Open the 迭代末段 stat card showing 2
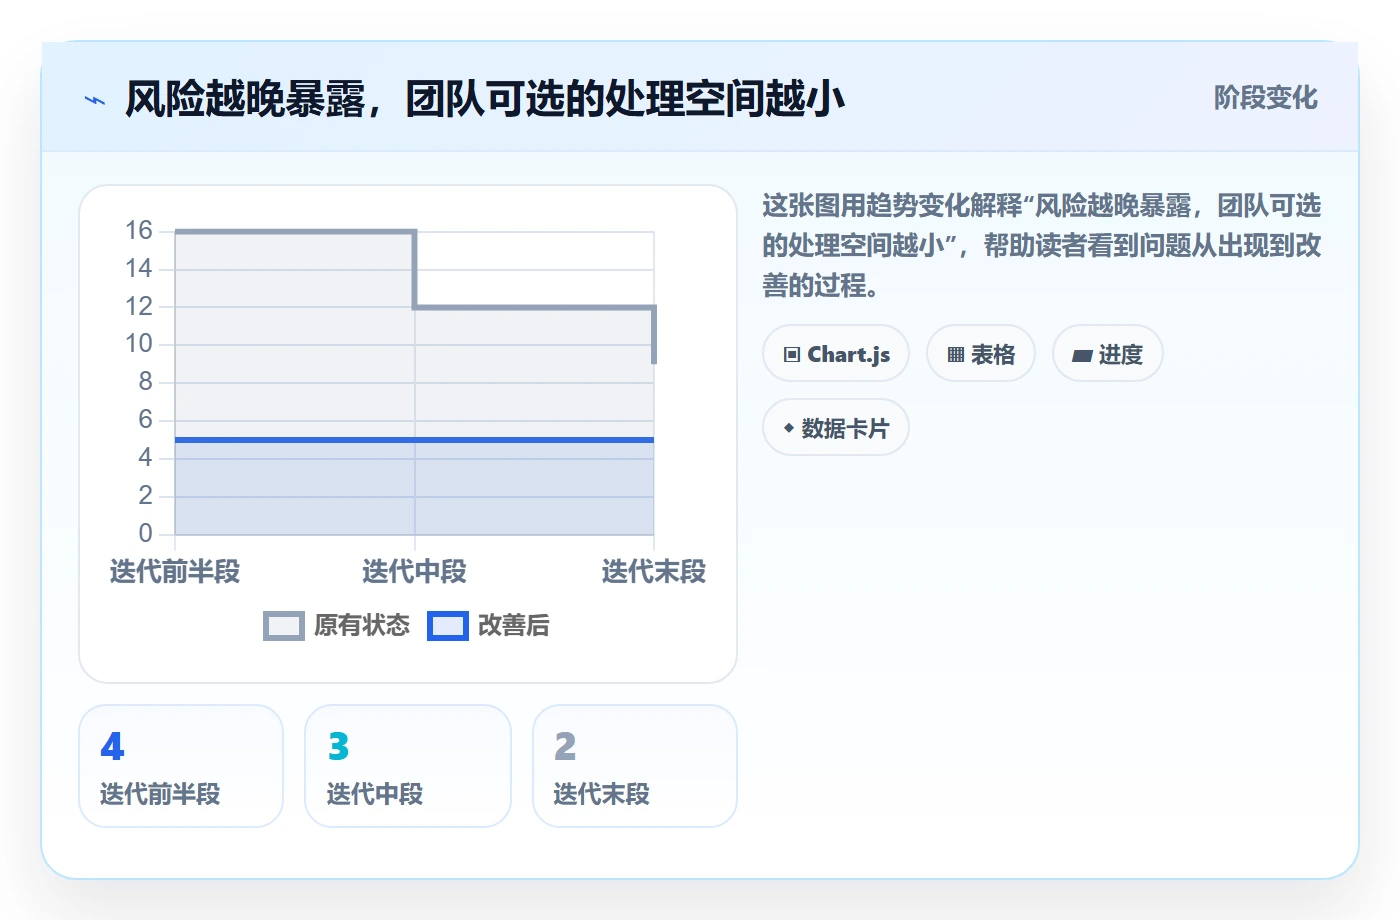The height and width of the screenshot is (920, 1400). (635, 766)
